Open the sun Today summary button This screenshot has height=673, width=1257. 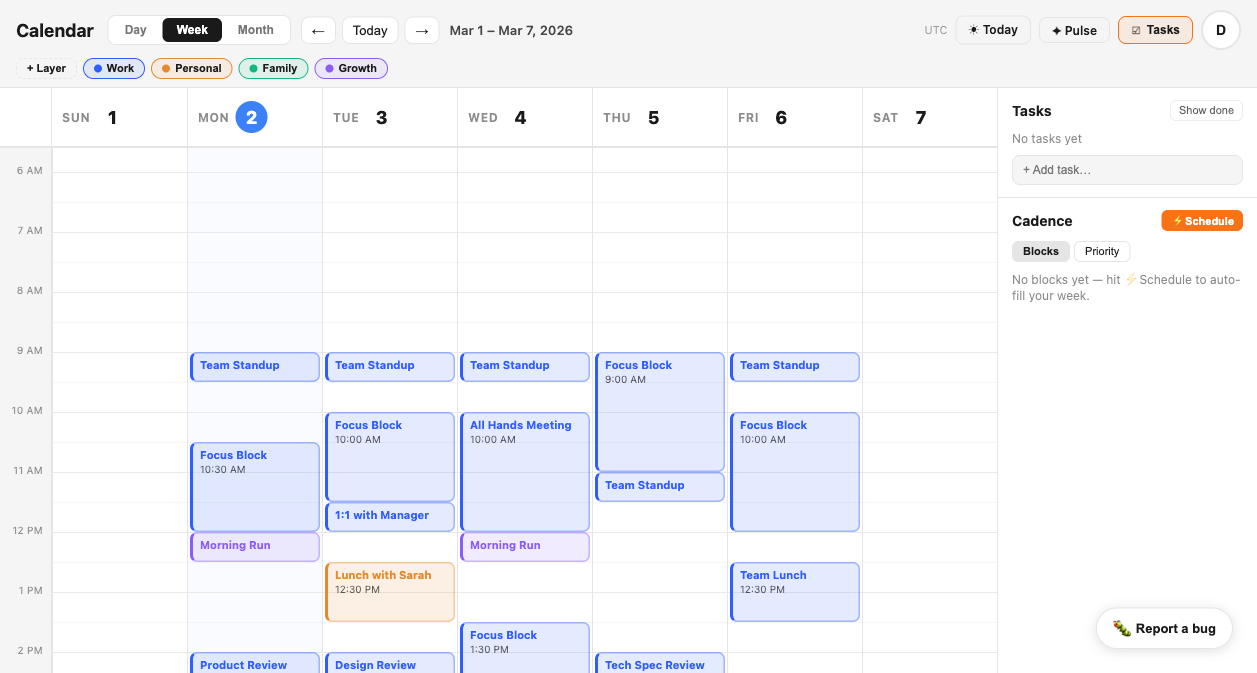click(993, 30)
